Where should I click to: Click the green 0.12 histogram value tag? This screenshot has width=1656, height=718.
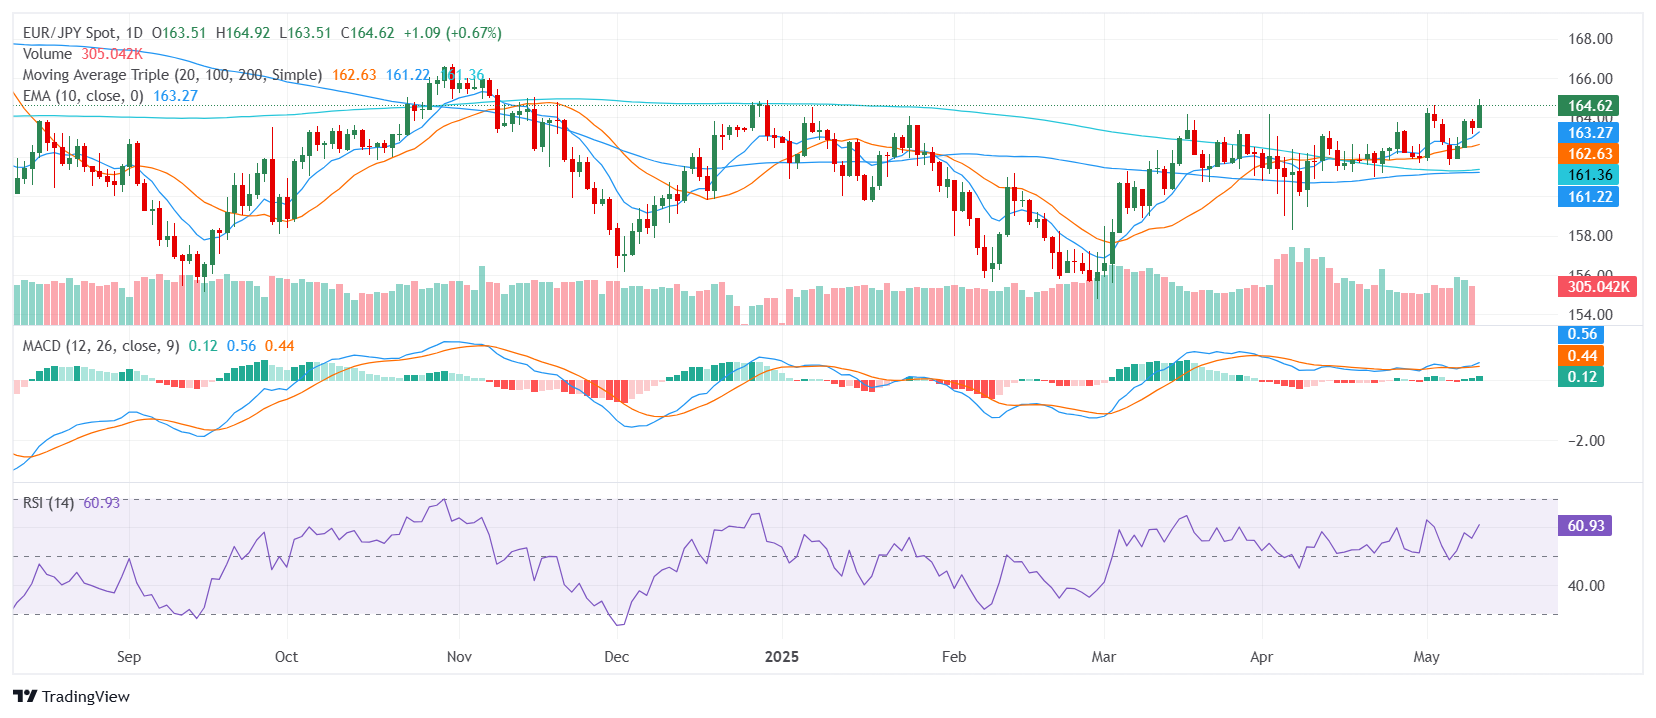pos(1581,377)
